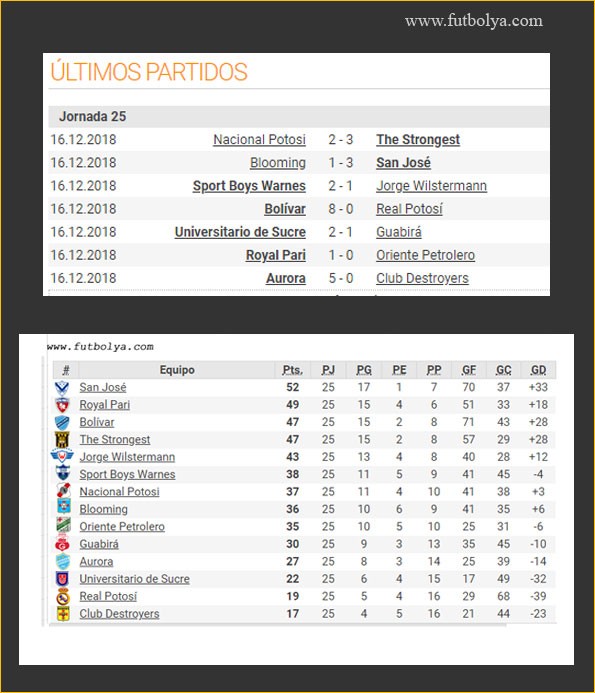Image resolution: width=595 pixels, height=693 pixels.
Task: Open The Strongest link in Jornada 25
Action: [418, 140]
